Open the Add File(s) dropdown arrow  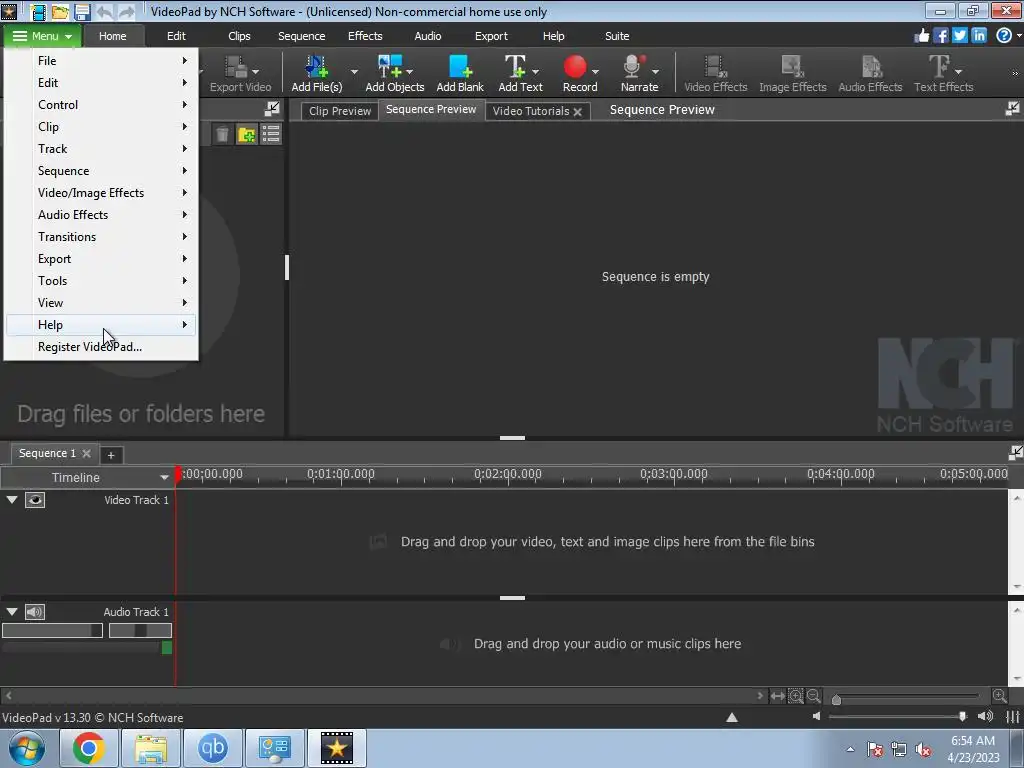(x=354, y=72)
